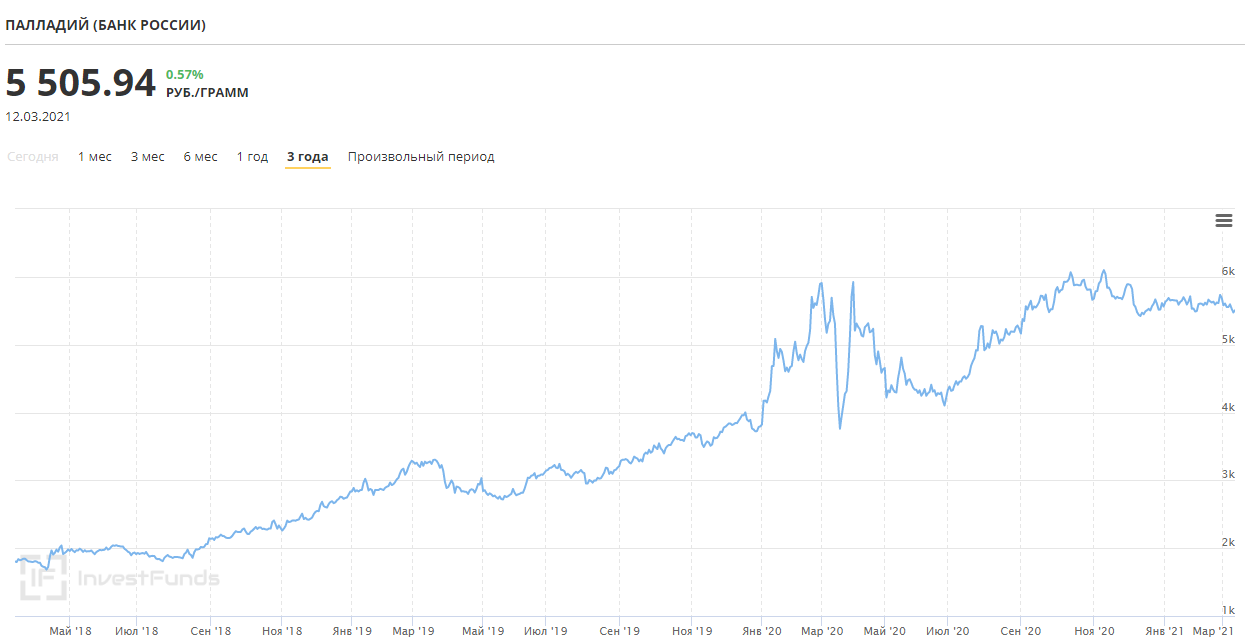Select the active "3 года" tab
Screen dimensions: 1251x644
click(307, 157)
